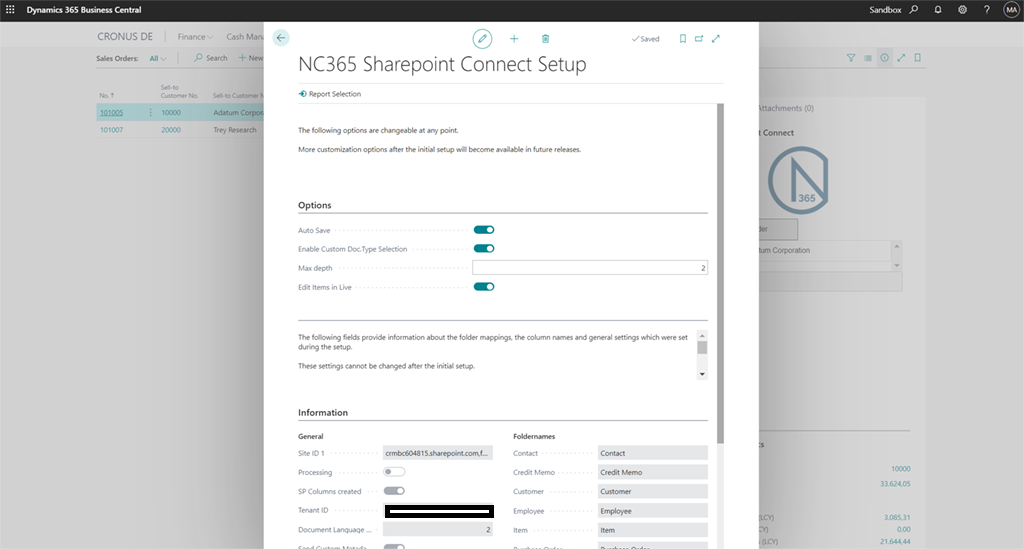Click Sell-to Customer No. column header
The image size is (1024, 549).
coord(180,91)
